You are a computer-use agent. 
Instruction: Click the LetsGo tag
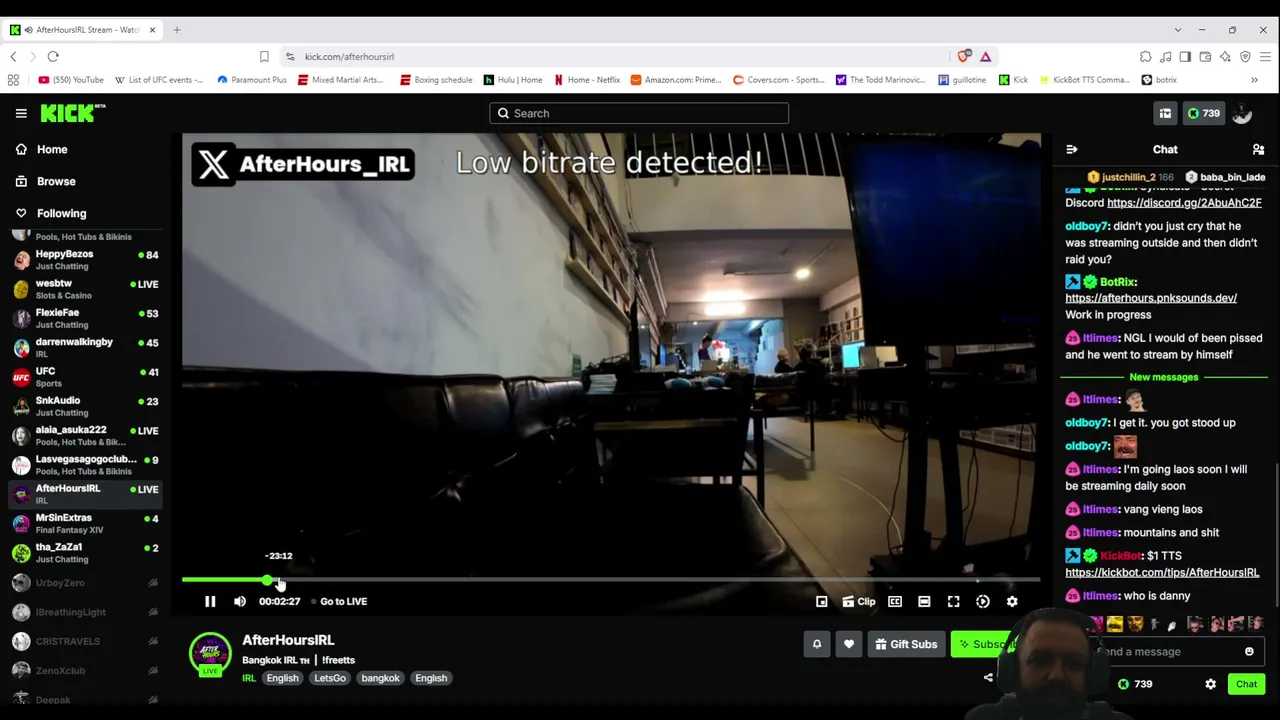(x=330, y=678)
